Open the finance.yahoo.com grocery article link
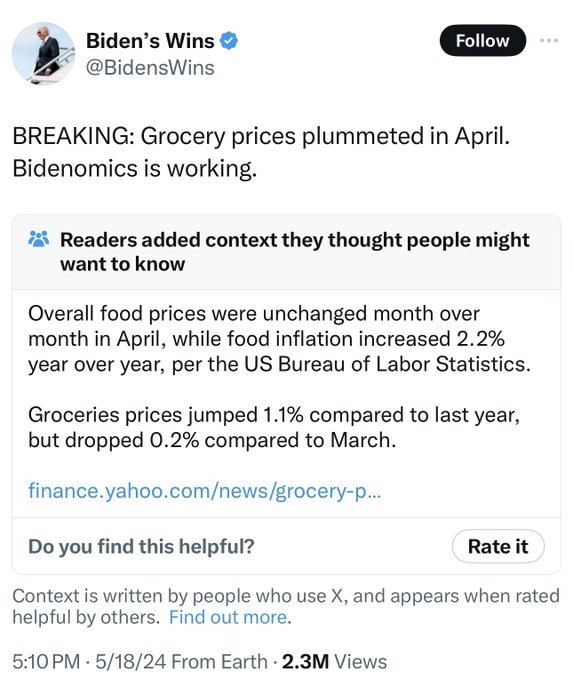The image size is (573, 680). (204, 491)
